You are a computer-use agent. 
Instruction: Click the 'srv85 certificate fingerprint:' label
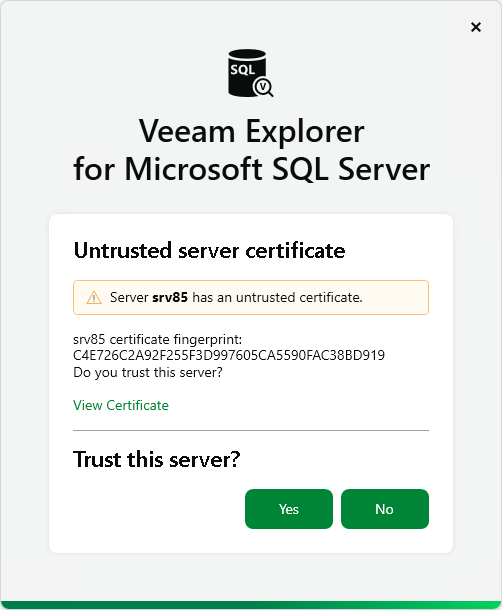(x=158, y=340)
